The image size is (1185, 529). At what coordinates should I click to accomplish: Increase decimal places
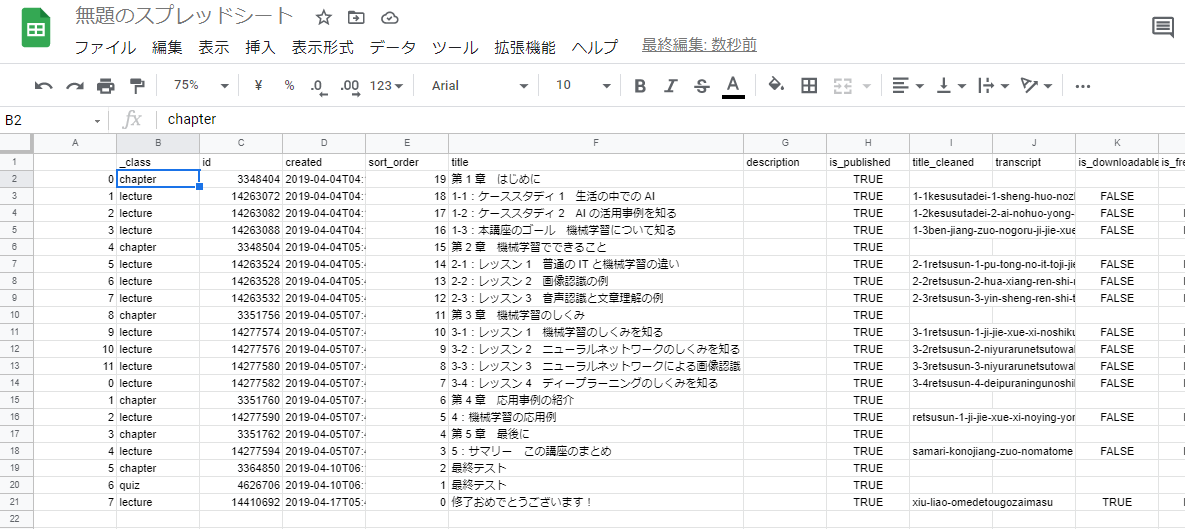point(350,85)
